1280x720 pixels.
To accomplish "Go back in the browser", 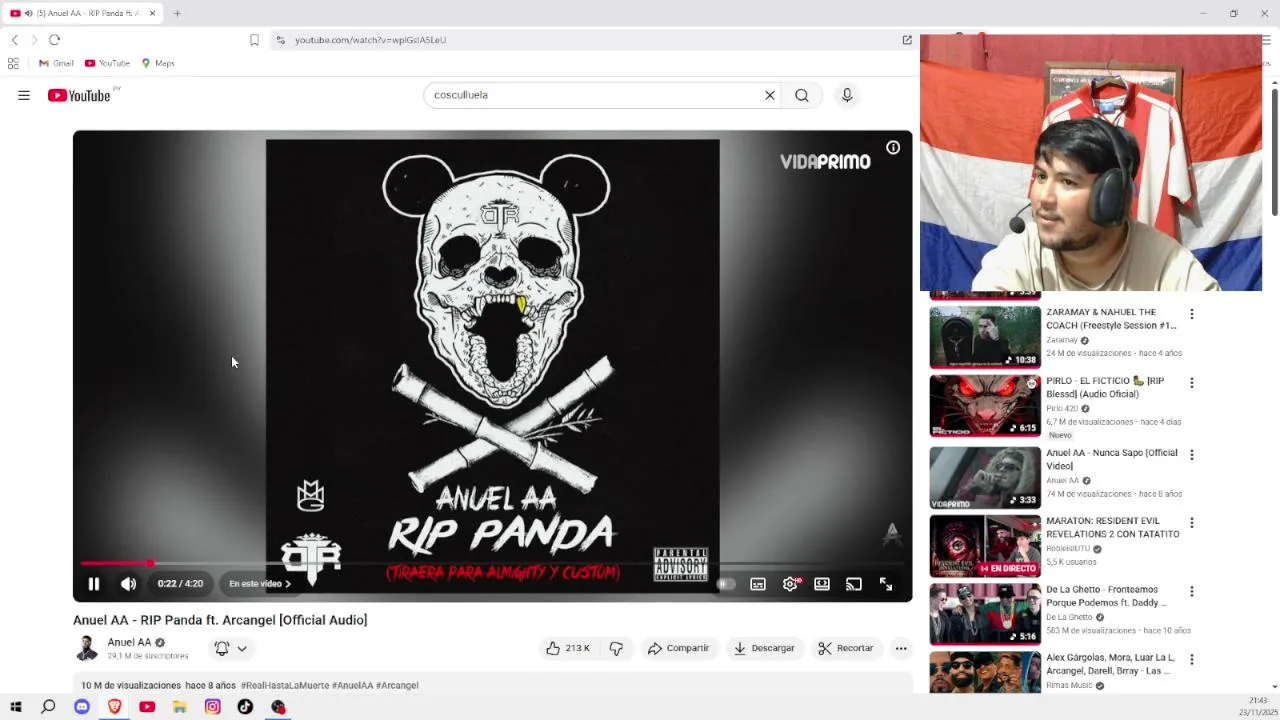I will (15, 40).
